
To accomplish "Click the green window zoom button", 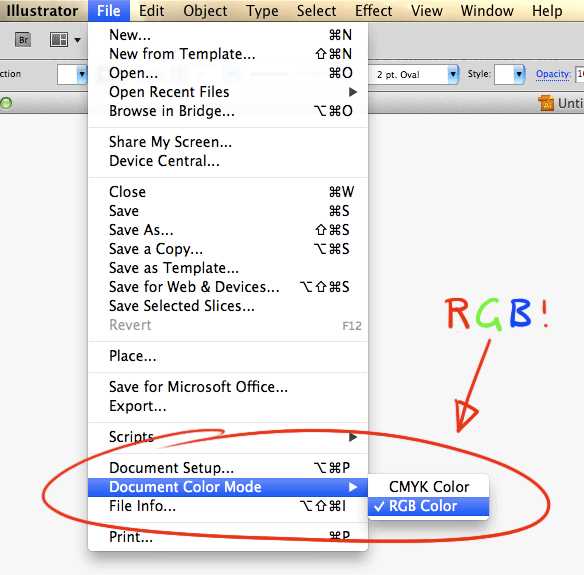I will (x=6, y=103).
